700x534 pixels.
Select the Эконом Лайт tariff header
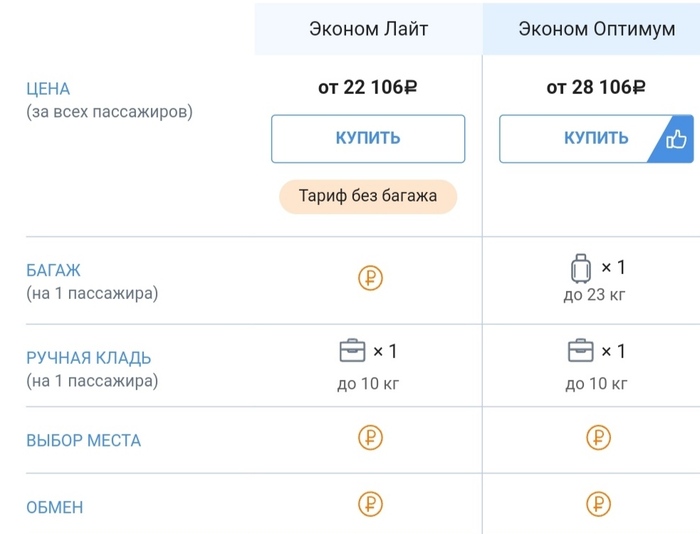368,29
